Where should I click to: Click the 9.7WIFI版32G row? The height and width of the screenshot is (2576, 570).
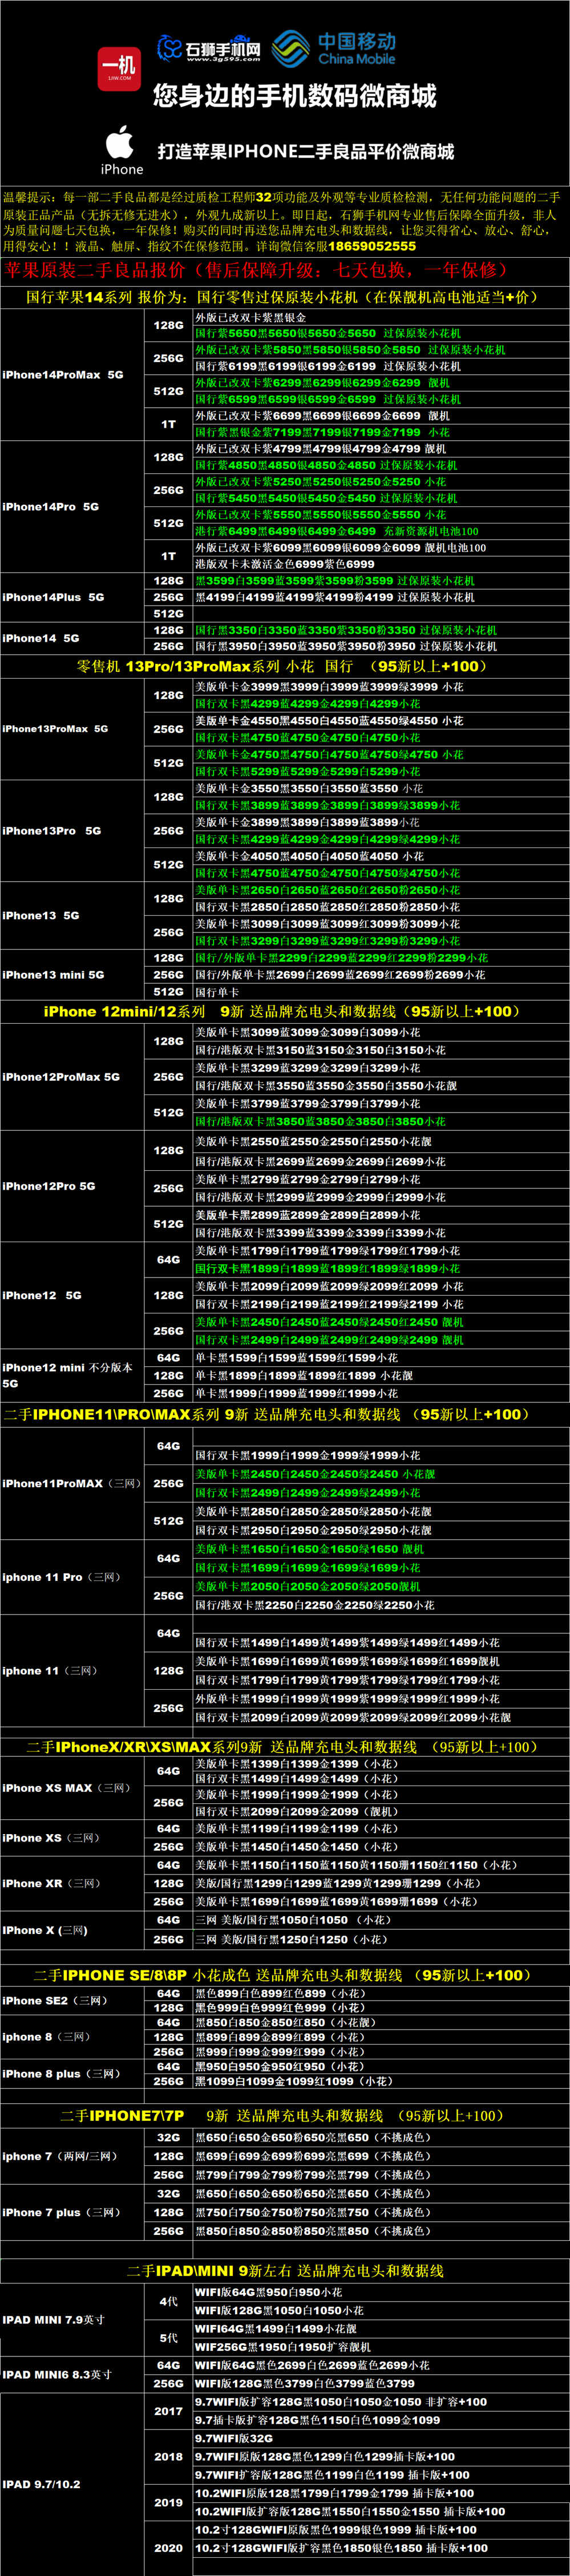381,2438
